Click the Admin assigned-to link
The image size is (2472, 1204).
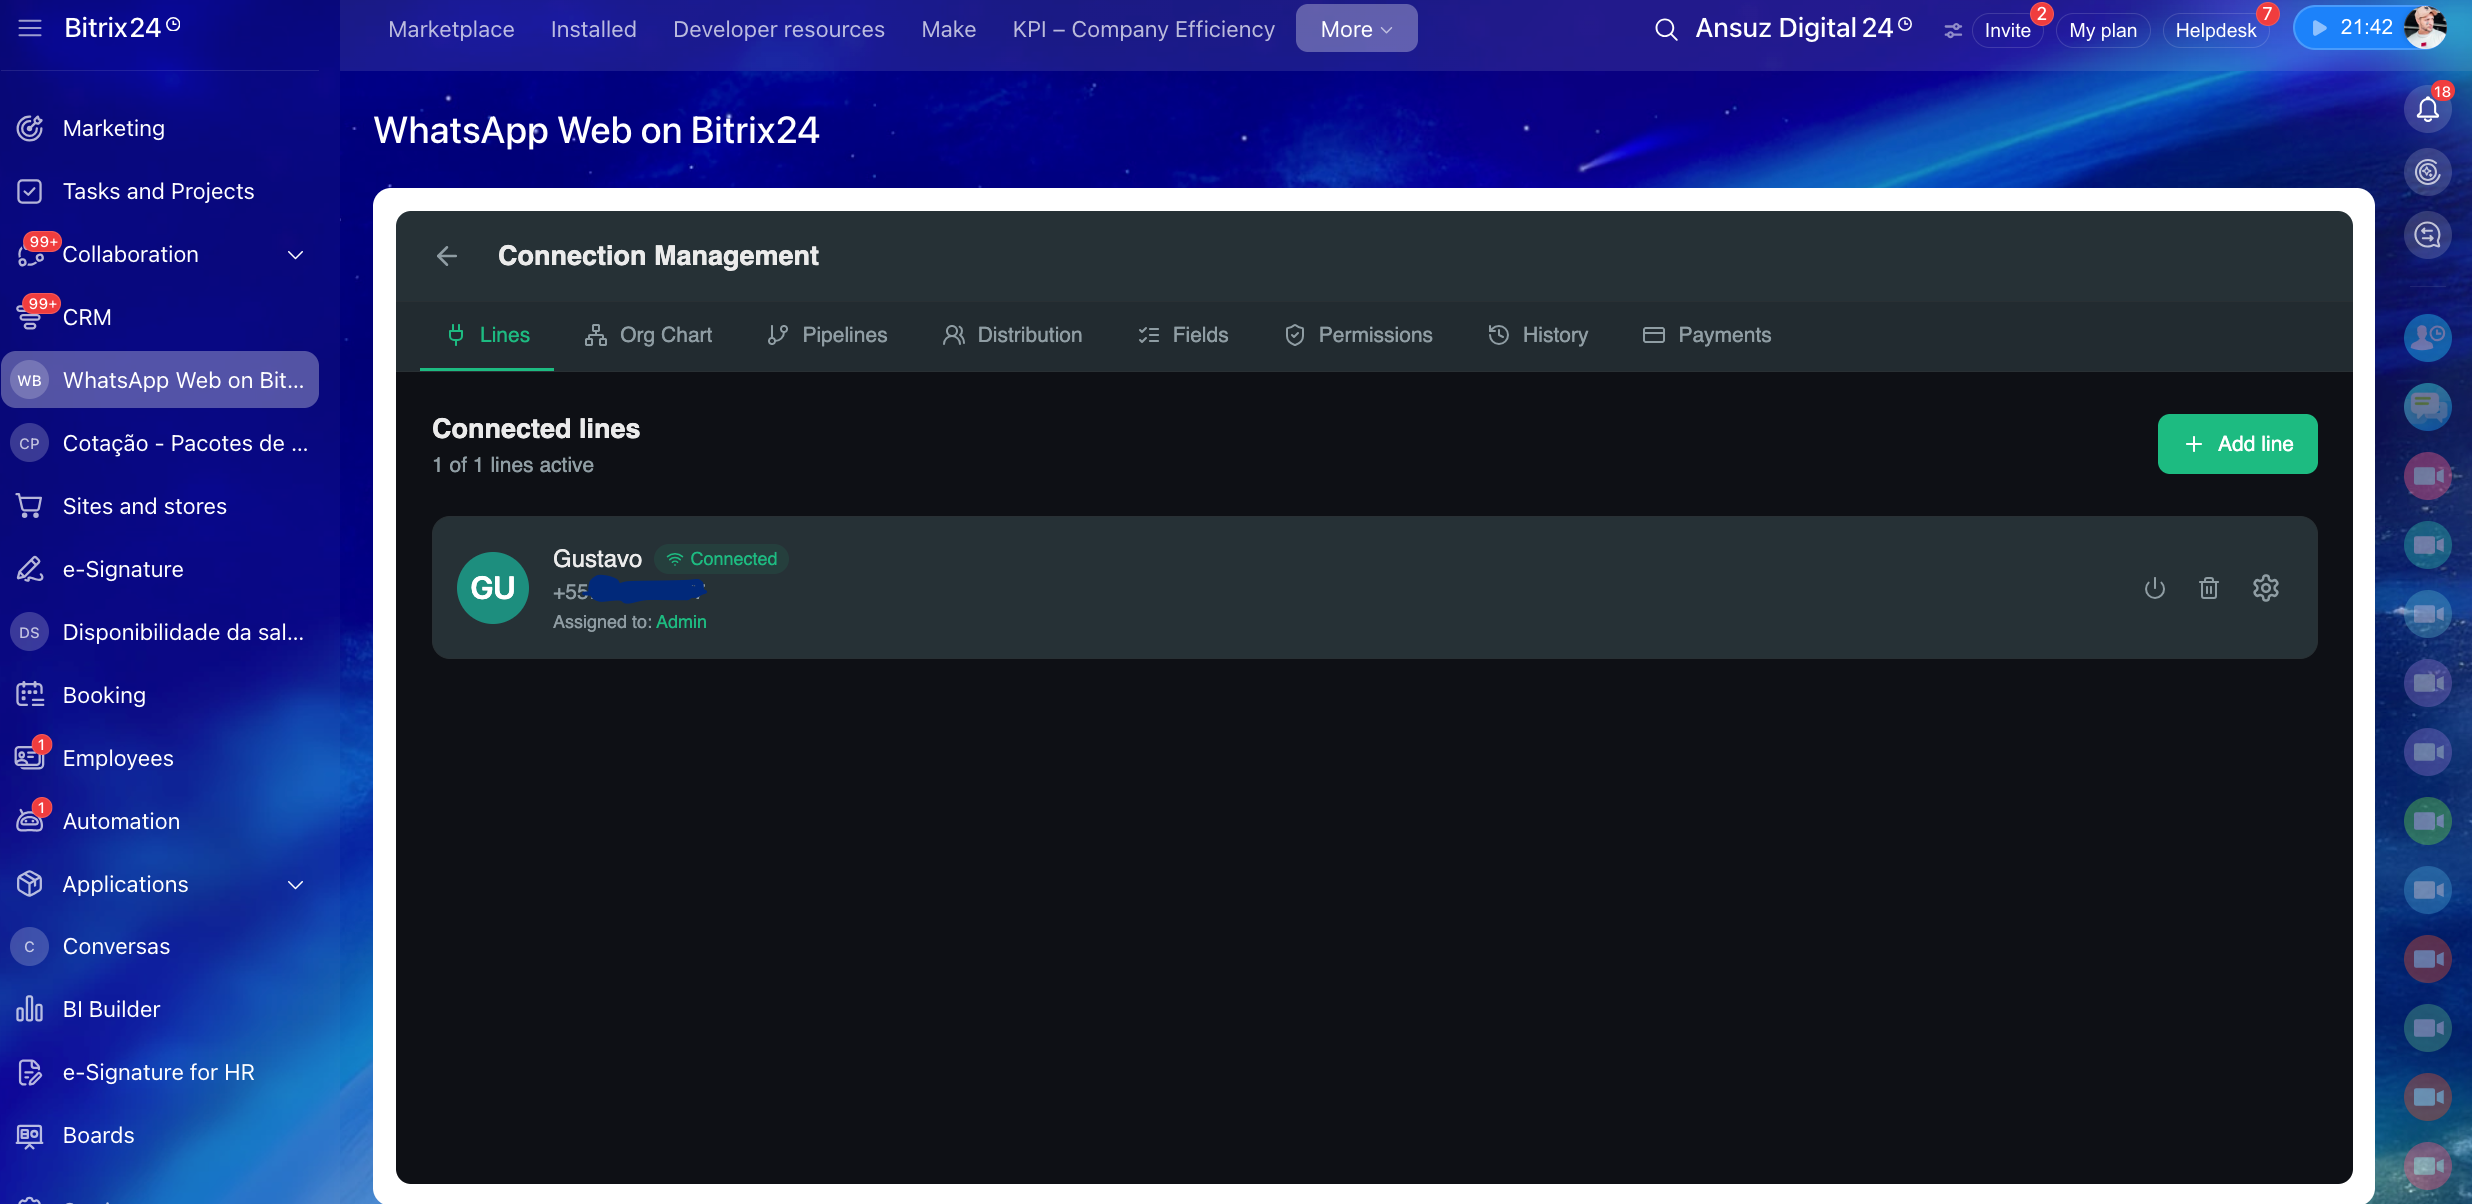[681, 622]
